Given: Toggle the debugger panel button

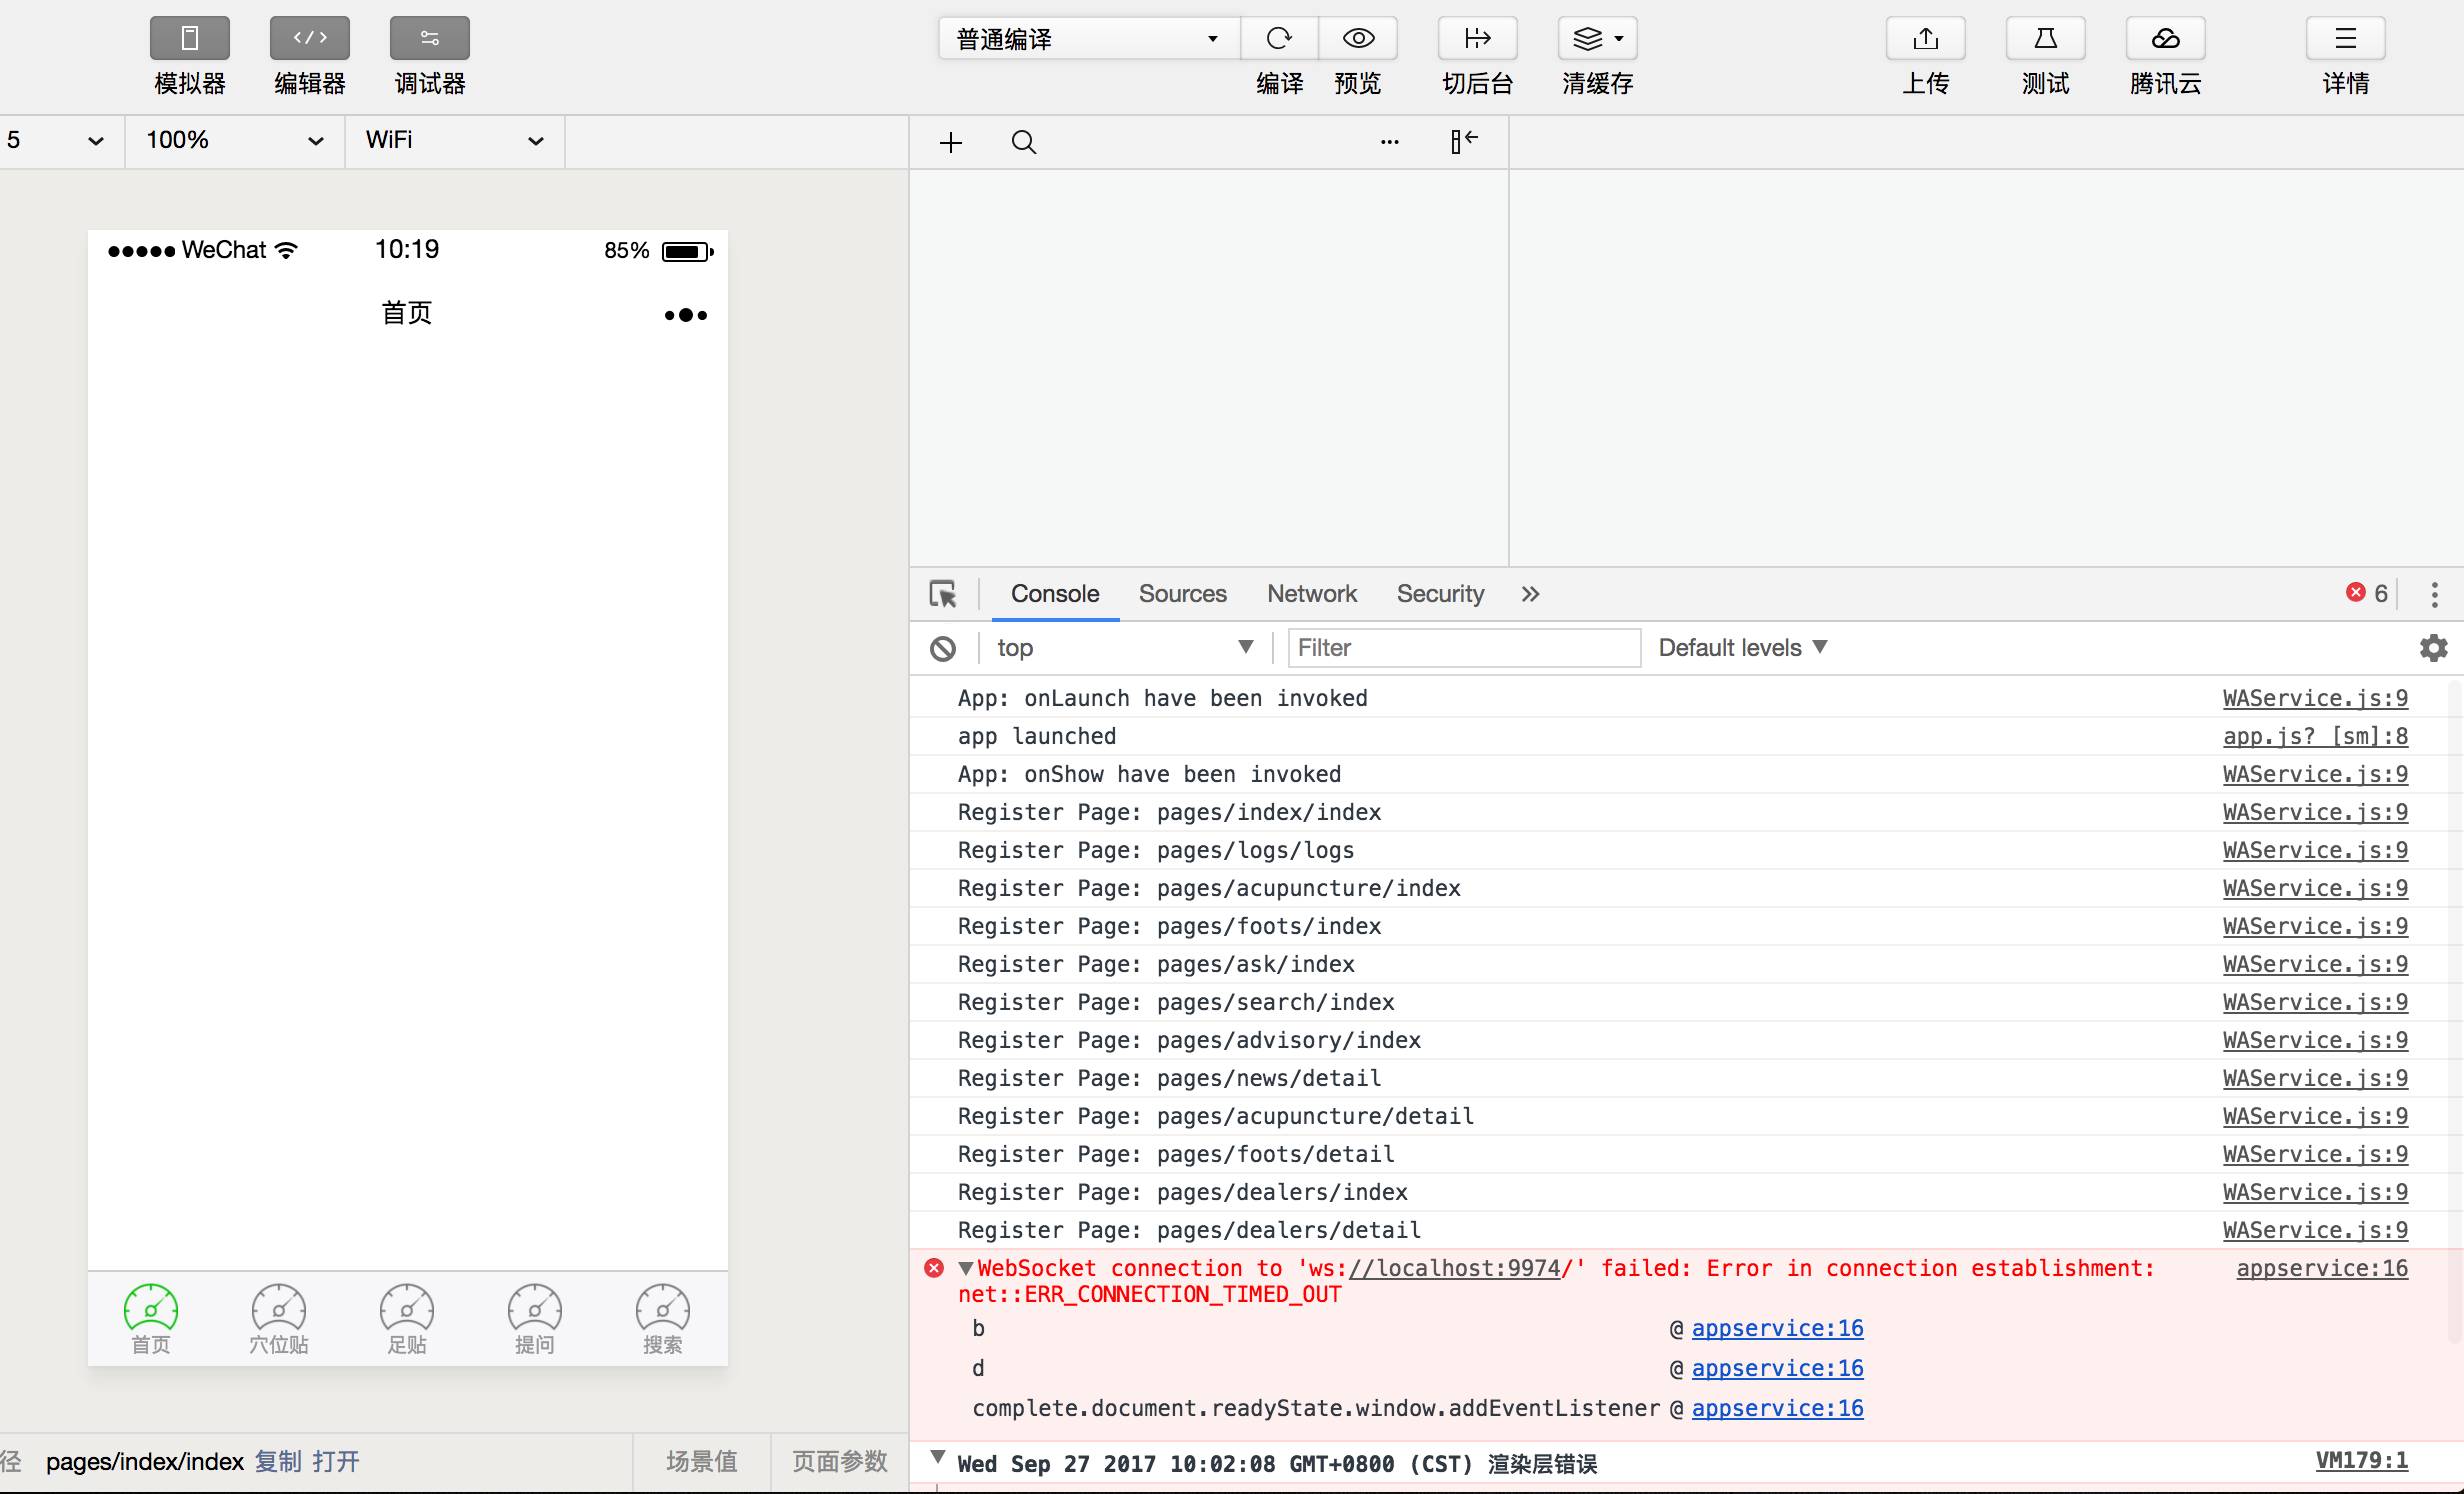Looking at the screenshot, I should pos(429,39).
